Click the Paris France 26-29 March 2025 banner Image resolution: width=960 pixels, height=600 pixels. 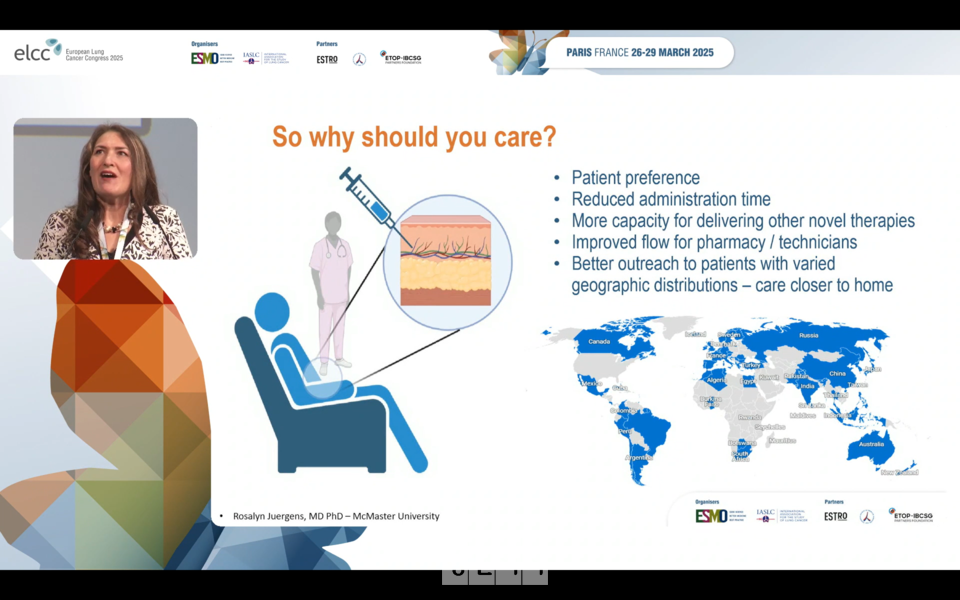pos(639,53)
